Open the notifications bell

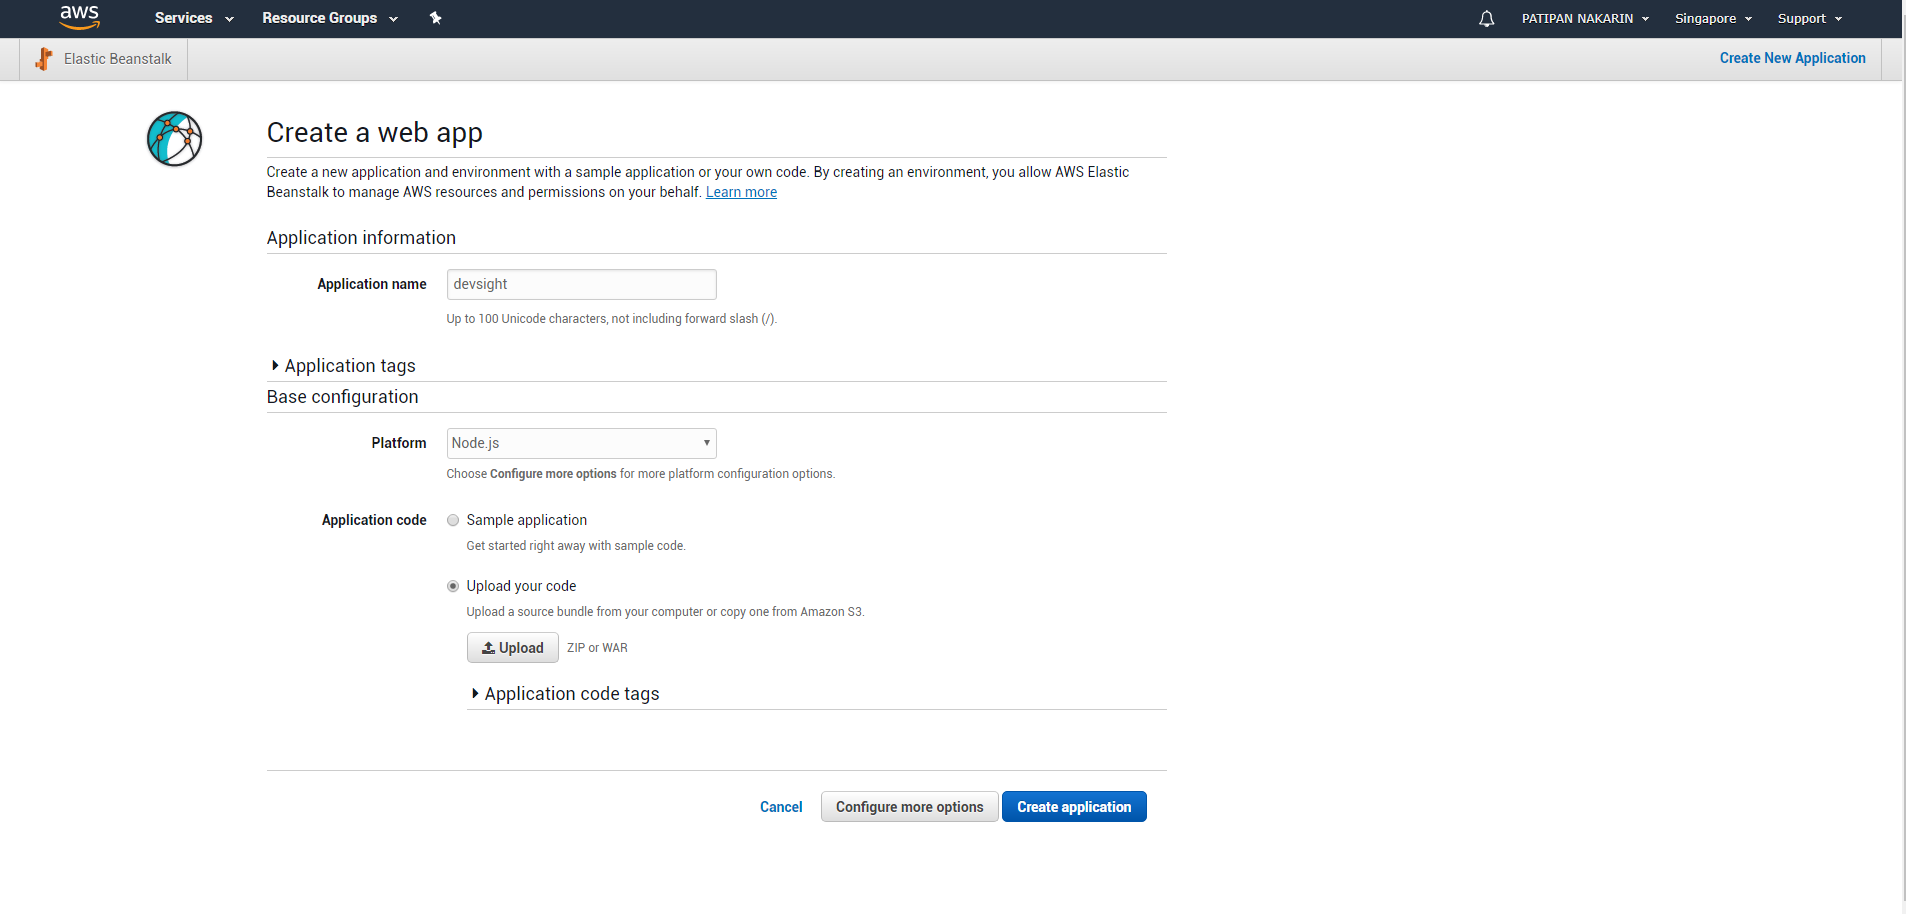[x=1485, y=18]
